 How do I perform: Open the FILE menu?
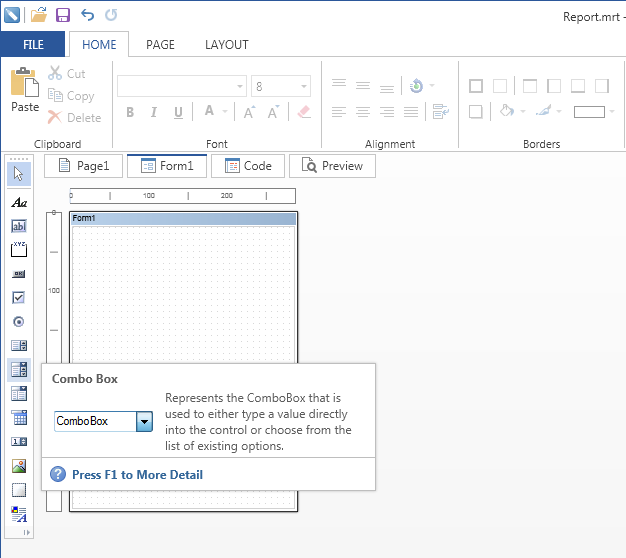[x=33, y=44]
